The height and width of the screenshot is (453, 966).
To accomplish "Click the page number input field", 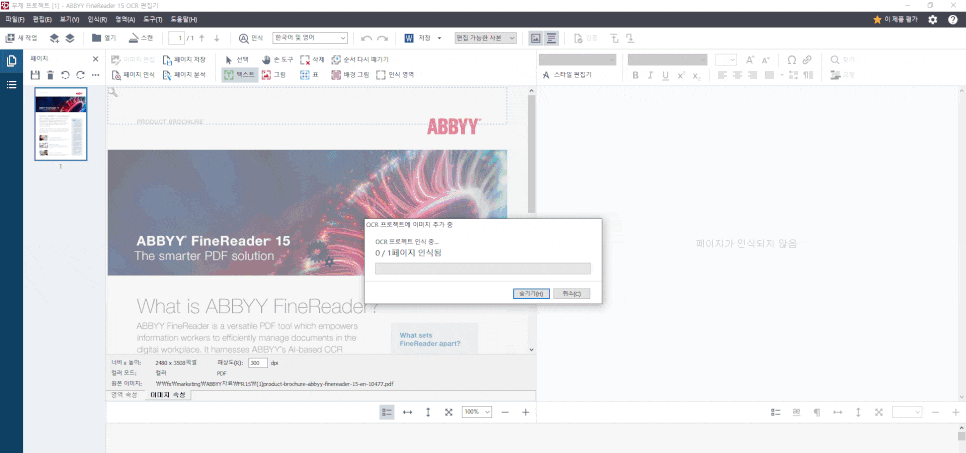I will coord(176,38).
